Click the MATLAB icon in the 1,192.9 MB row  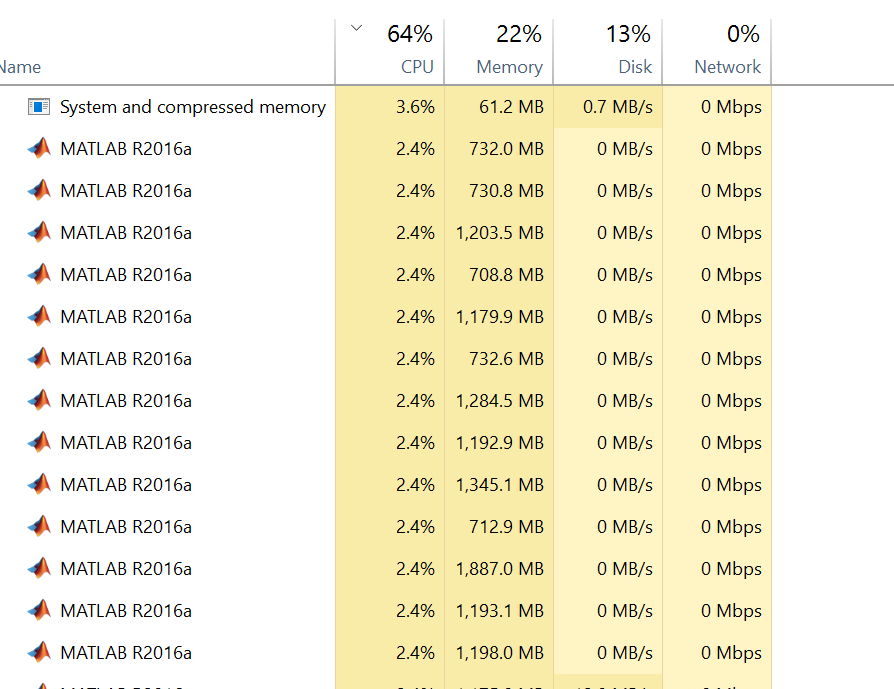39,443
